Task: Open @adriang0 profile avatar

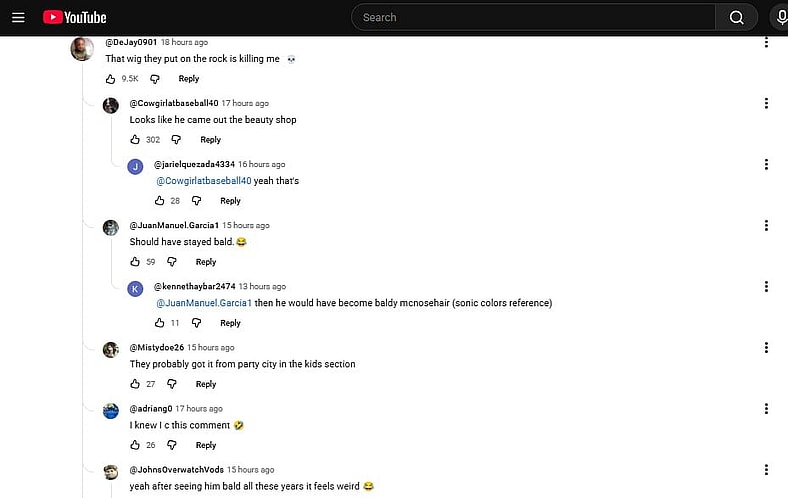Action: (x=111, y=411)
